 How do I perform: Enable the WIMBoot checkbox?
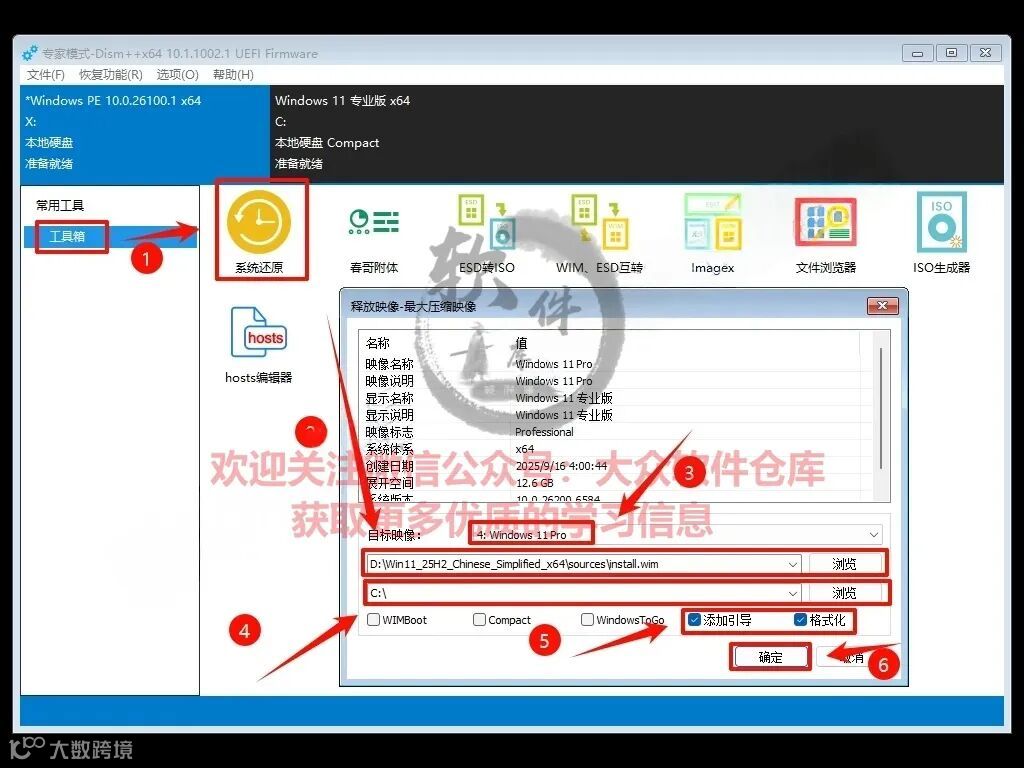pyautogui.click(x=374, y=620)
